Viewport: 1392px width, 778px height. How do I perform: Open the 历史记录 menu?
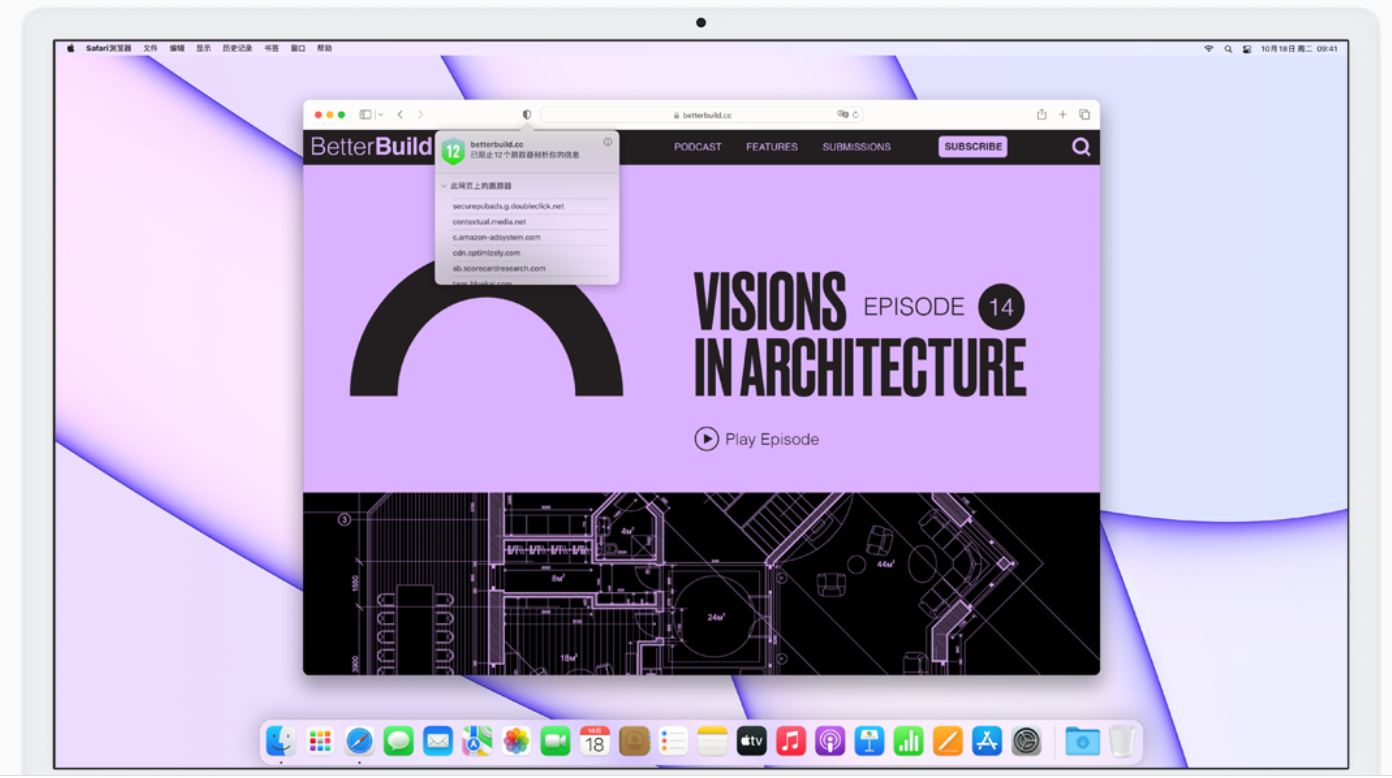[237, 48]
